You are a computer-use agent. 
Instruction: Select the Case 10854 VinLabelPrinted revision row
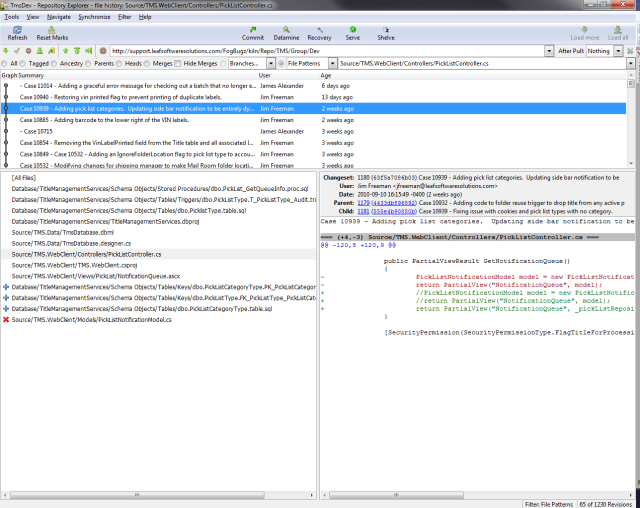pyautogui.click(x=313, y=143)
